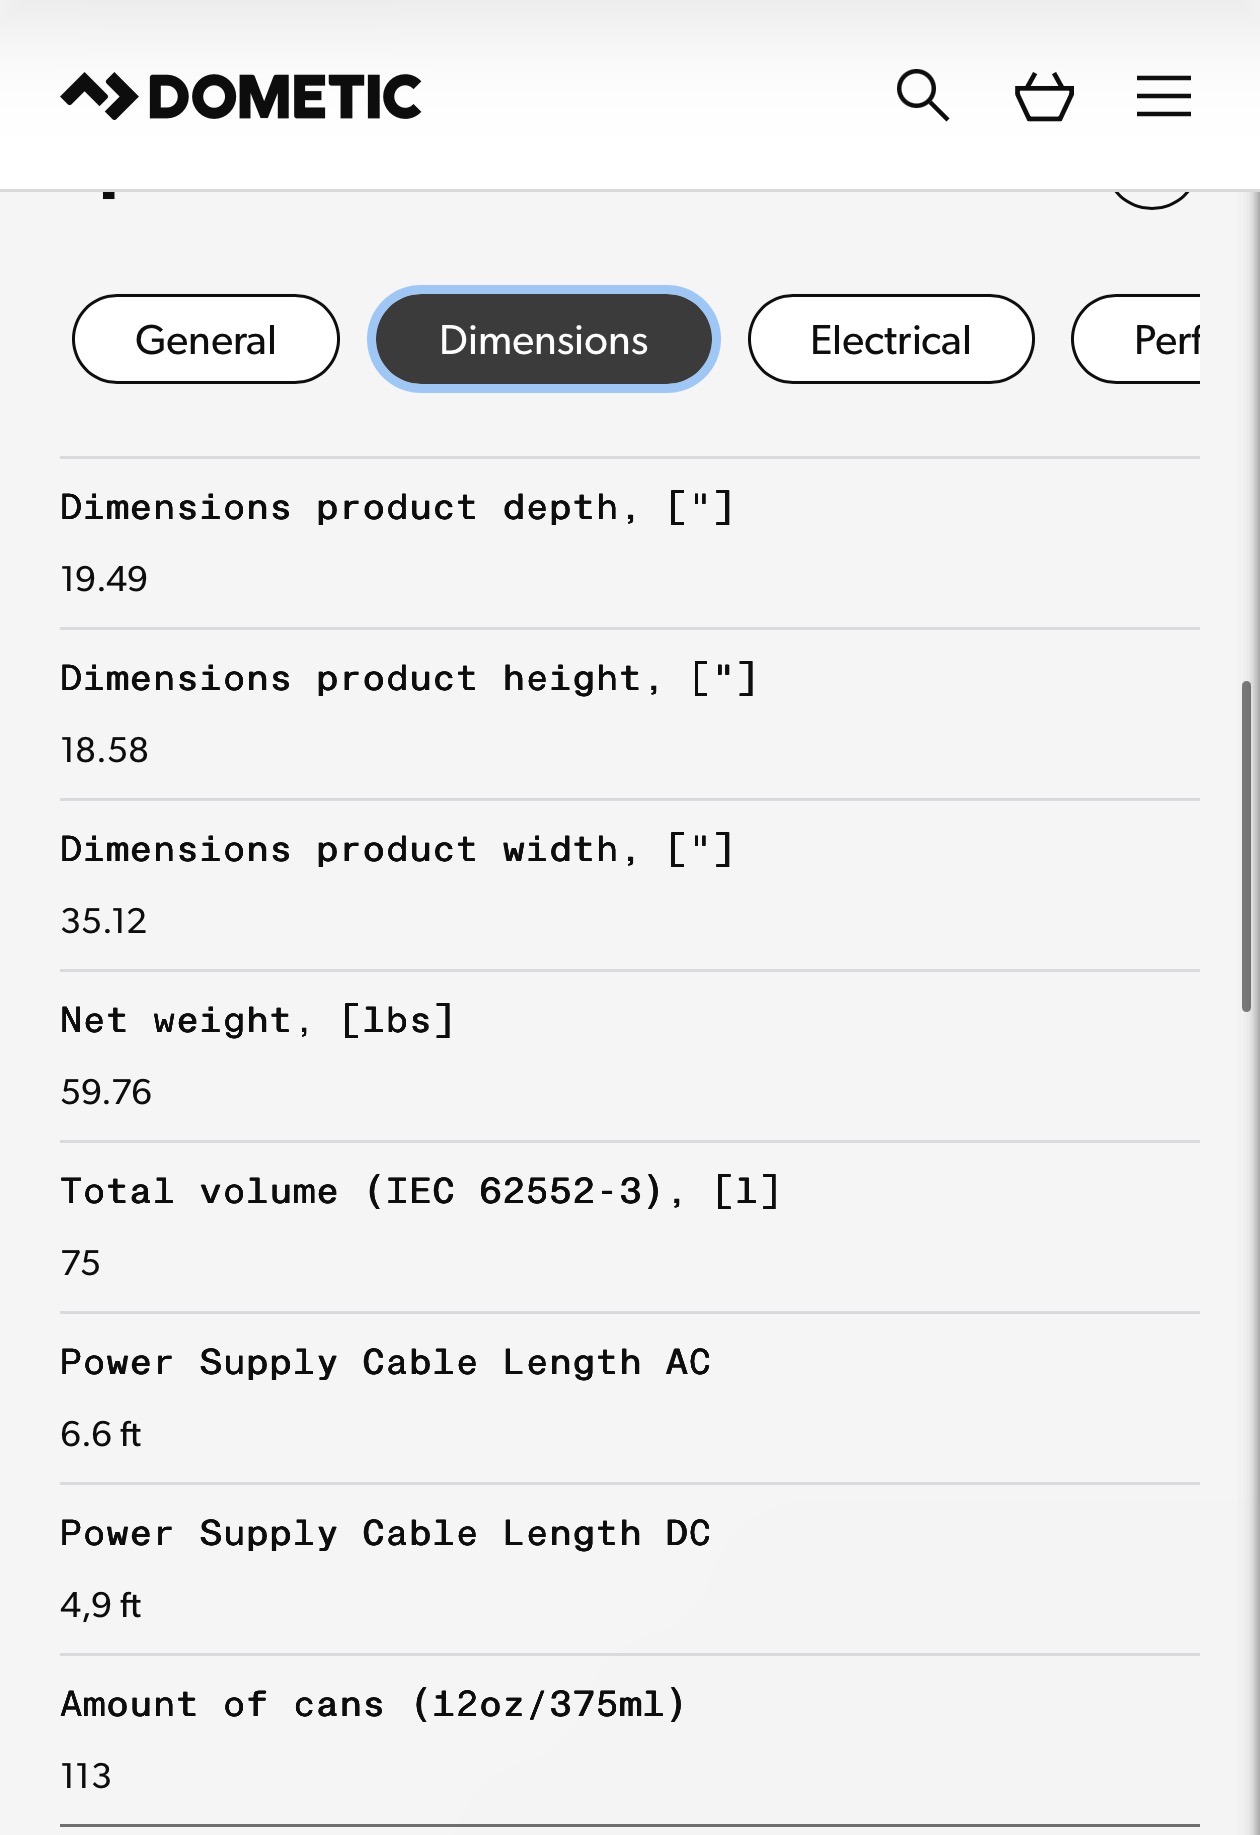Click the 4,9 ft DC cable value
The image size is (1260, 1835).
coord(101,1605)
